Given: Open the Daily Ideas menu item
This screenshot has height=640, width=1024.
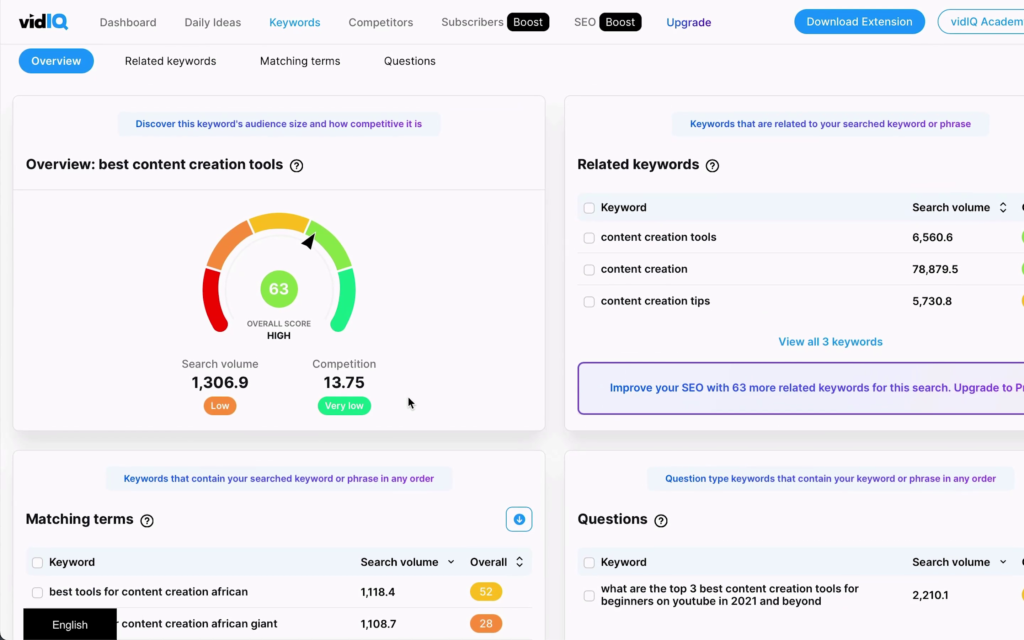Looking at the screenshot, I should [x=212, y=21].
